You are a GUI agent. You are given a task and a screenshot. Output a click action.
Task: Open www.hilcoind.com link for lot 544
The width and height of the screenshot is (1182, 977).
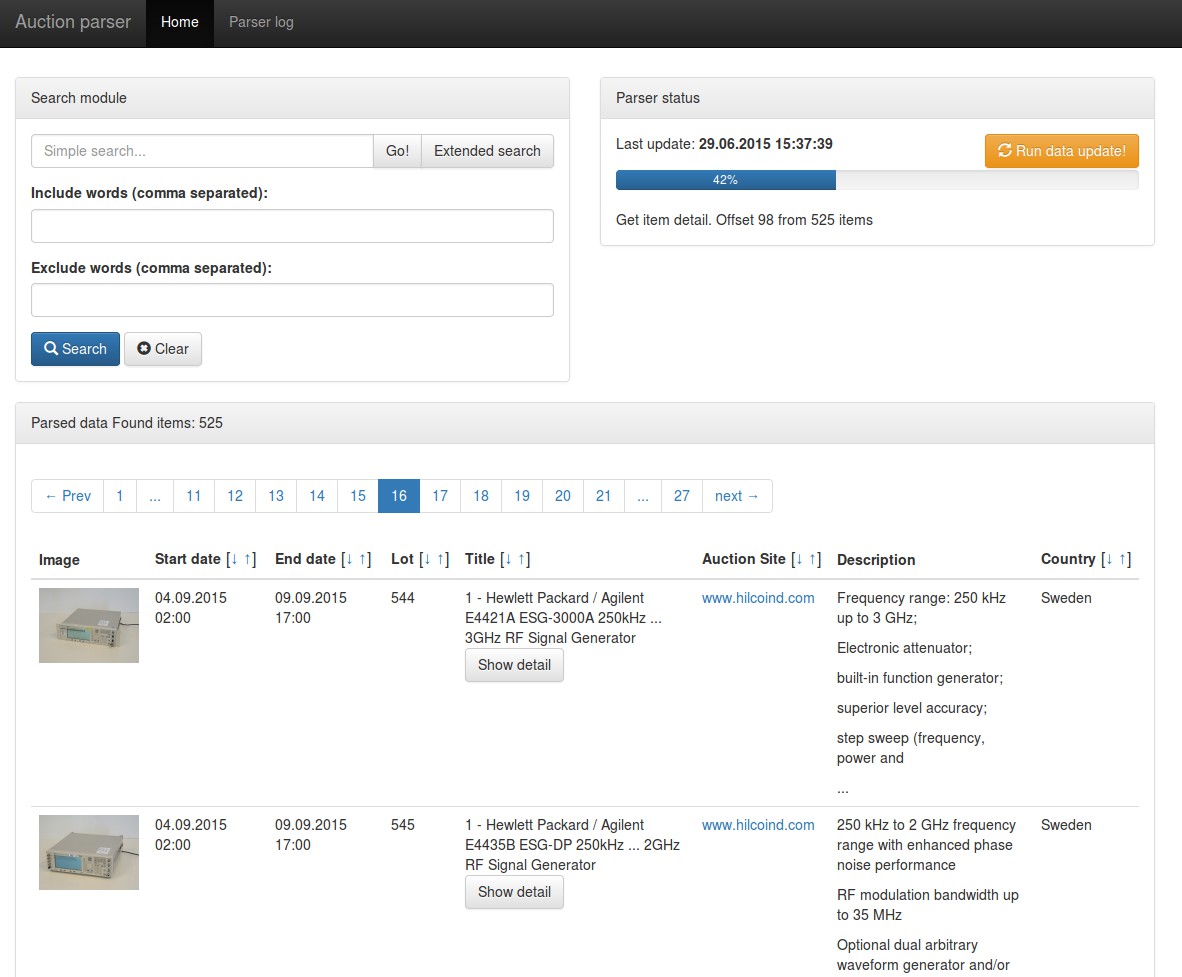(758, 598)
